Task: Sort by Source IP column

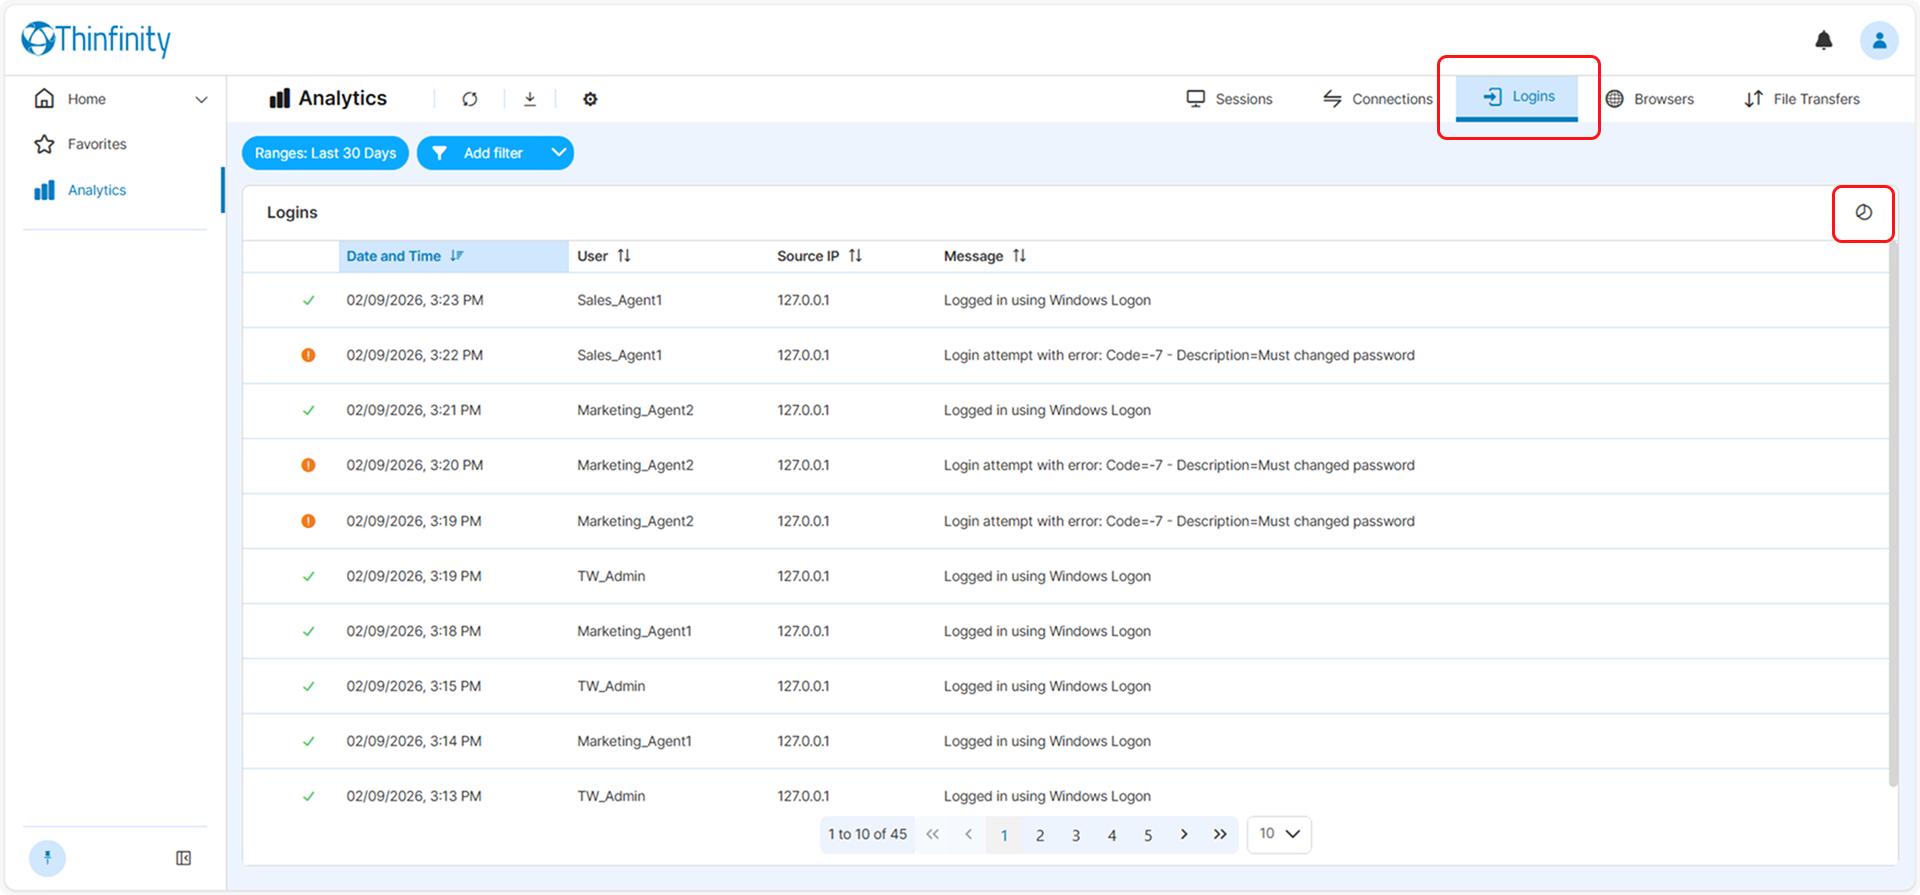Action: coord(819,256)
